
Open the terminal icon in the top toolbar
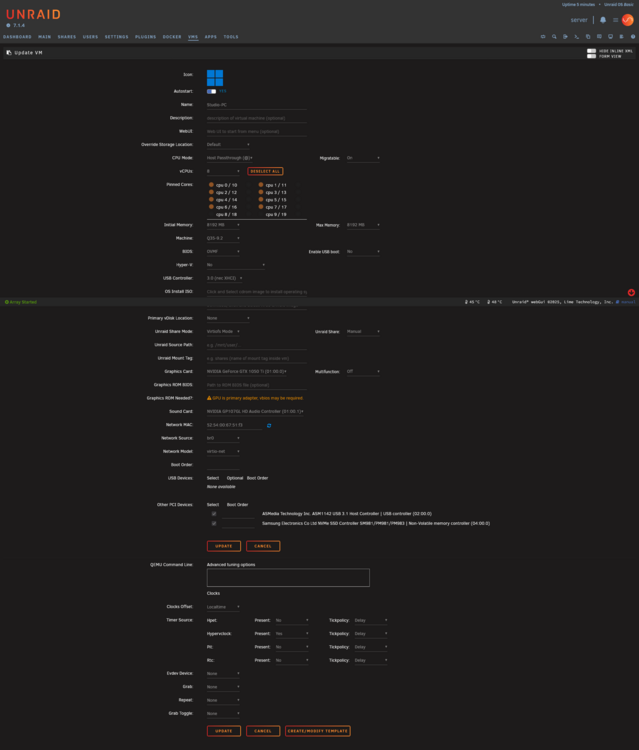(x=576, y=37)
